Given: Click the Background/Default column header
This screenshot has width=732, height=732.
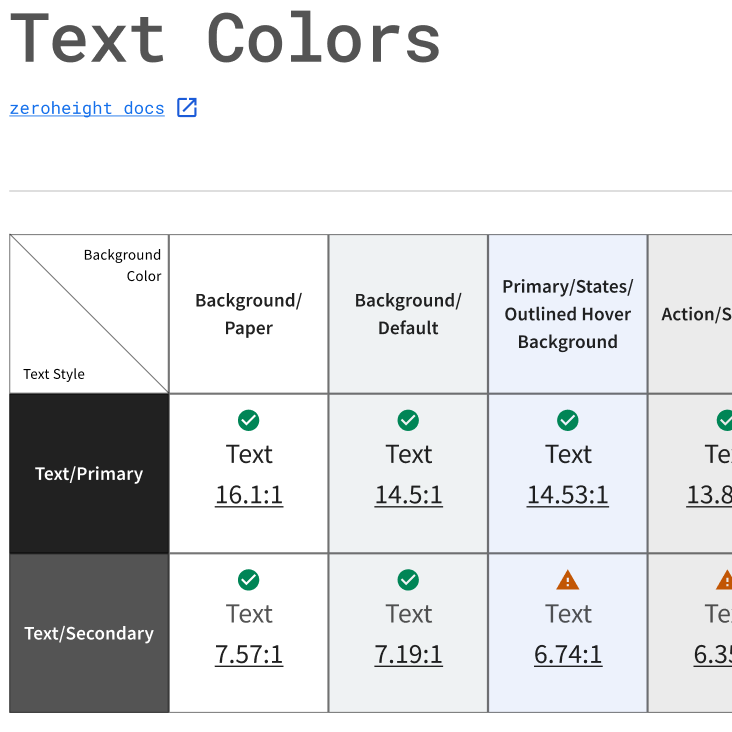Looking at the screenshot, I should 408,314.
